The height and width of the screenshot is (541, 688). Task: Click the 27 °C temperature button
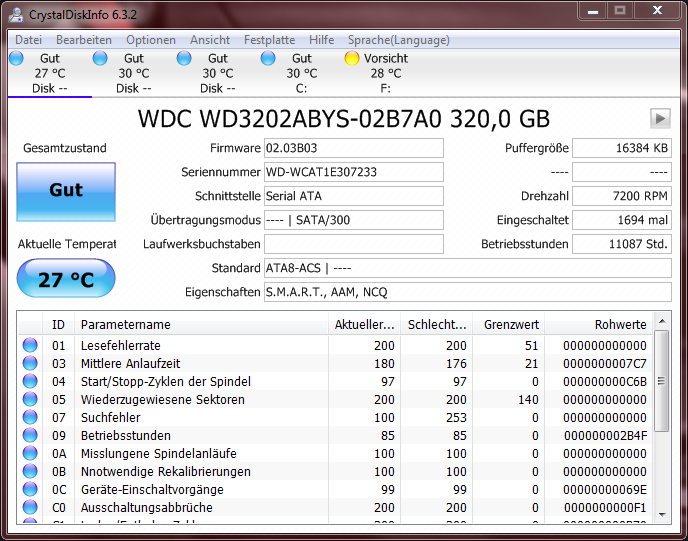[66, 278]
